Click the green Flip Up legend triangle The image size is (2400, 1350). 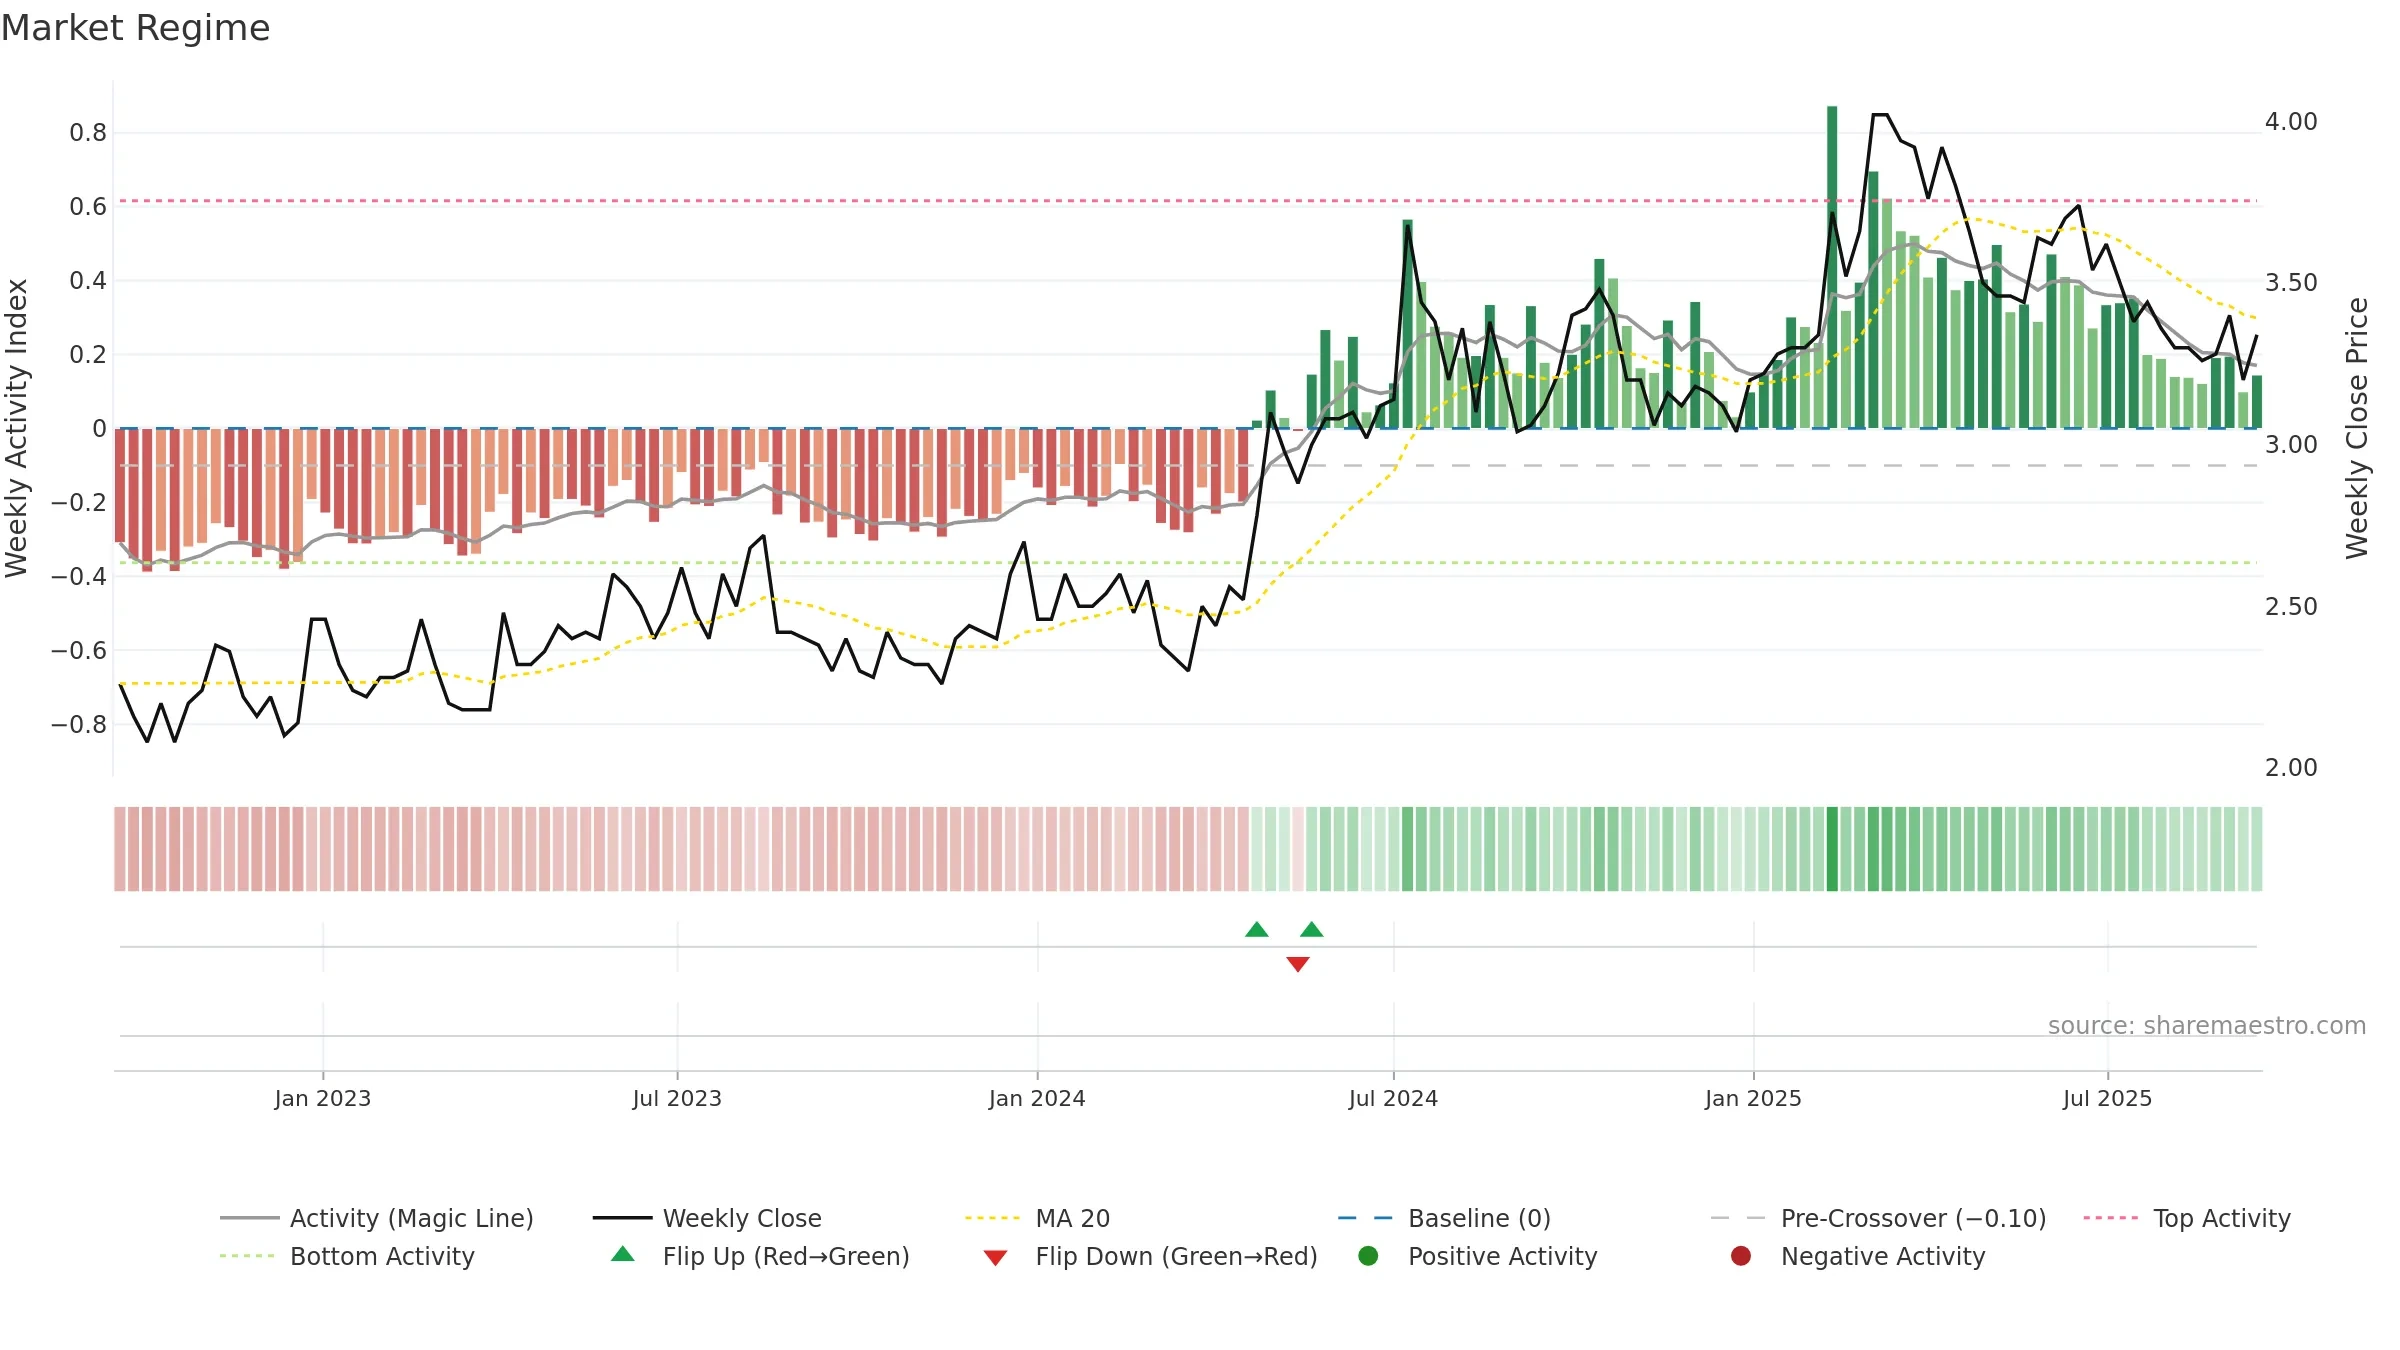click(x=623, y=1254)
